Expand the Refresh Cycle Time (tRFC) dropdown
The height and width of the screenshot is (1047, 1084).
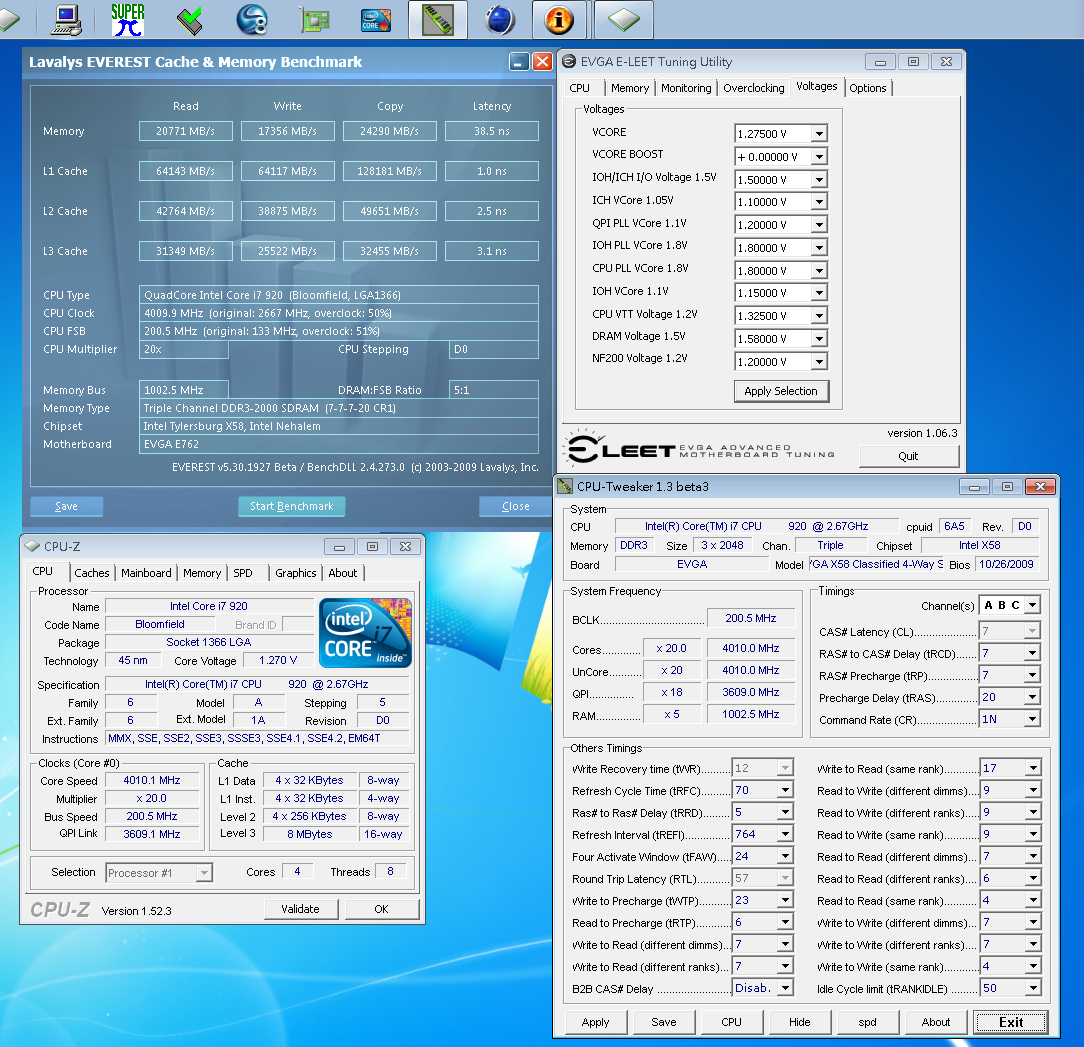pos(785,790)
